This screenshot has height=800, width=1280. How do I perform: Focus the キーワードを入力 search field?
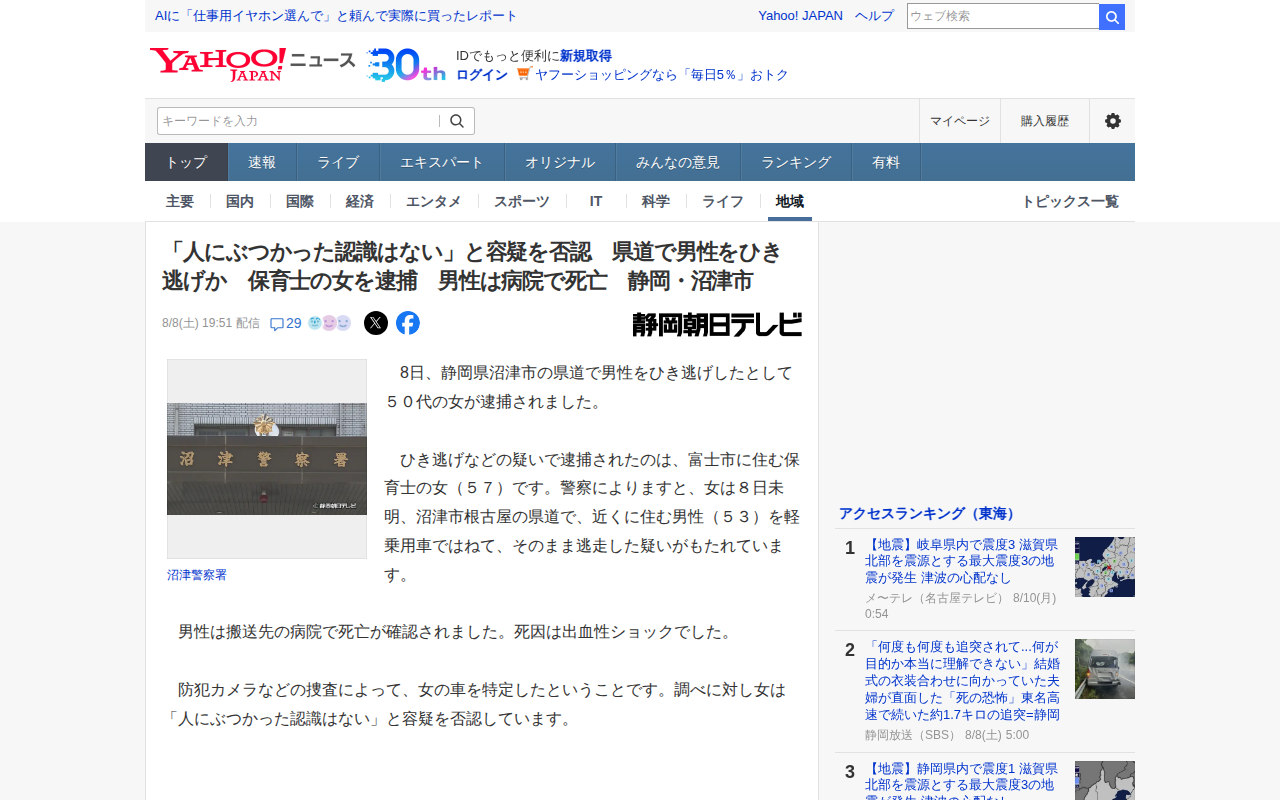tap(298, 121)
